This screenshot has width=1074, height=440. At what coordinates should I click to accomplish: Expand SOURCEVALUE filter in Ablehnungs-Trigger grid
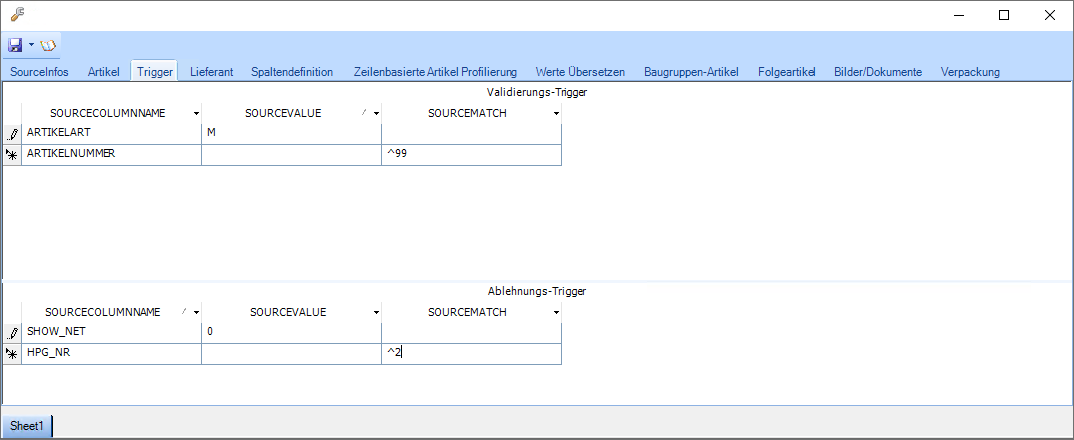[376, 313]
